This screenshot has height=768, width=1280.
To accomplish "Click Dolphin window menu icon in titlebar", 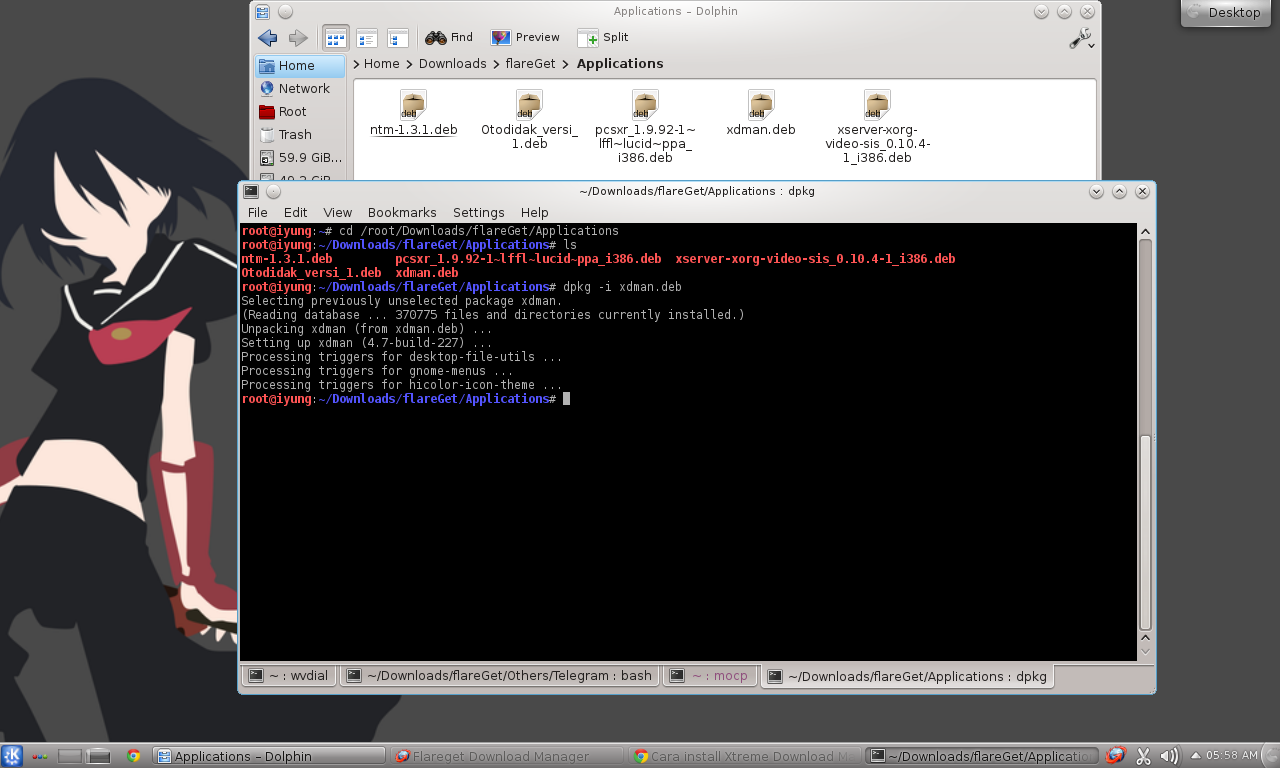I will pos(262,12).
